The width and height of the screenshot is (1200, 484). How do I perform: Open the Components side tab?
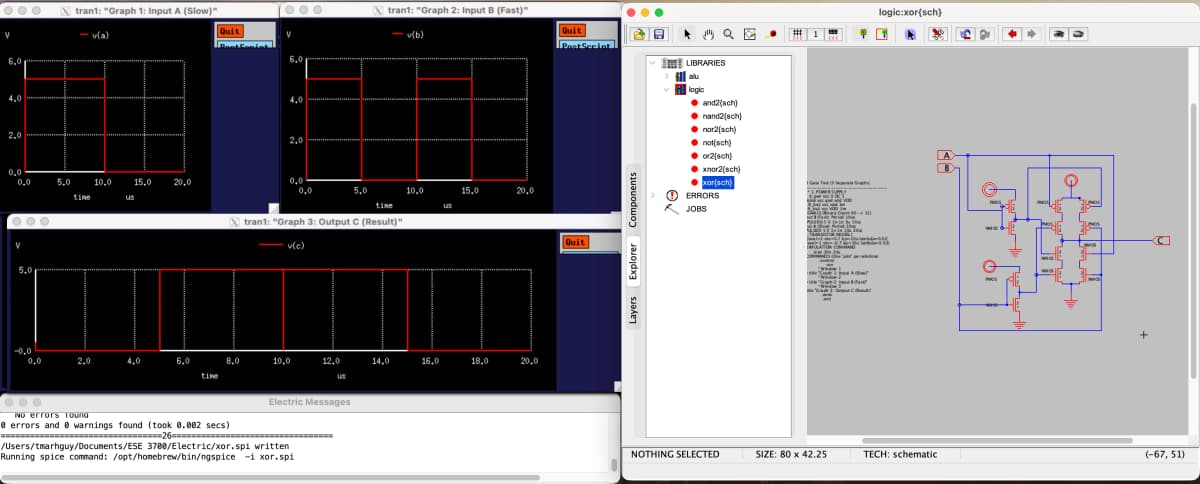[x=632, y=199]
